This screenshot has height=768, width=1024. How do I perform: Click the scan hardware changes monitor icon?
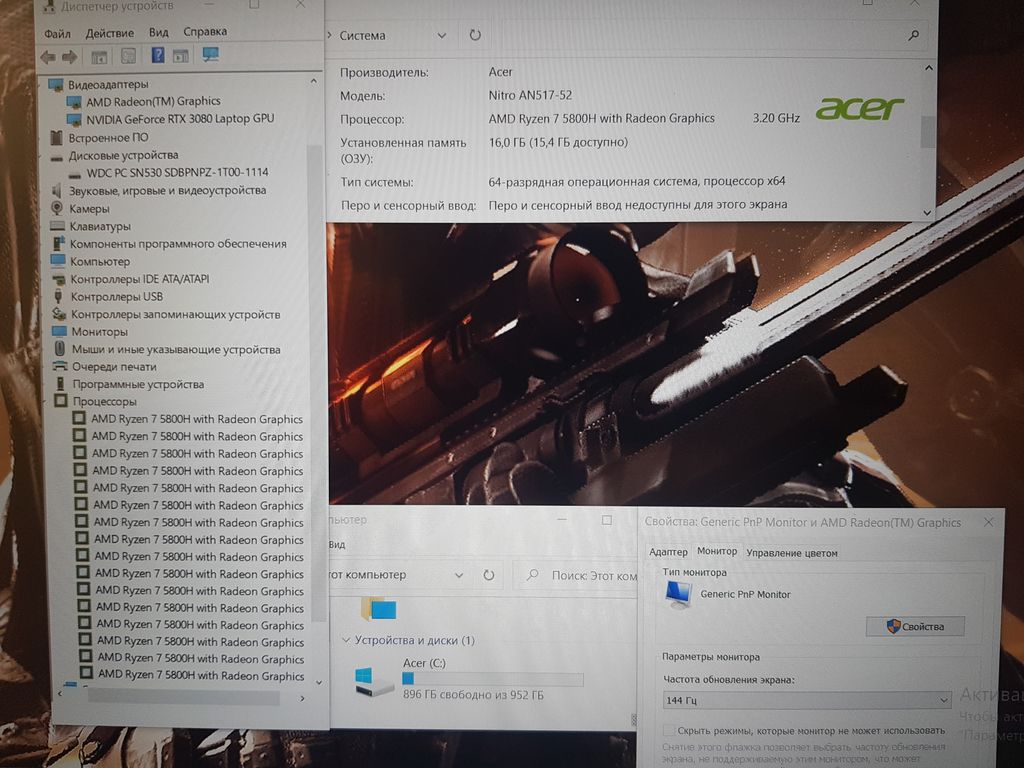pyautogui.click(x=210, y=54)
